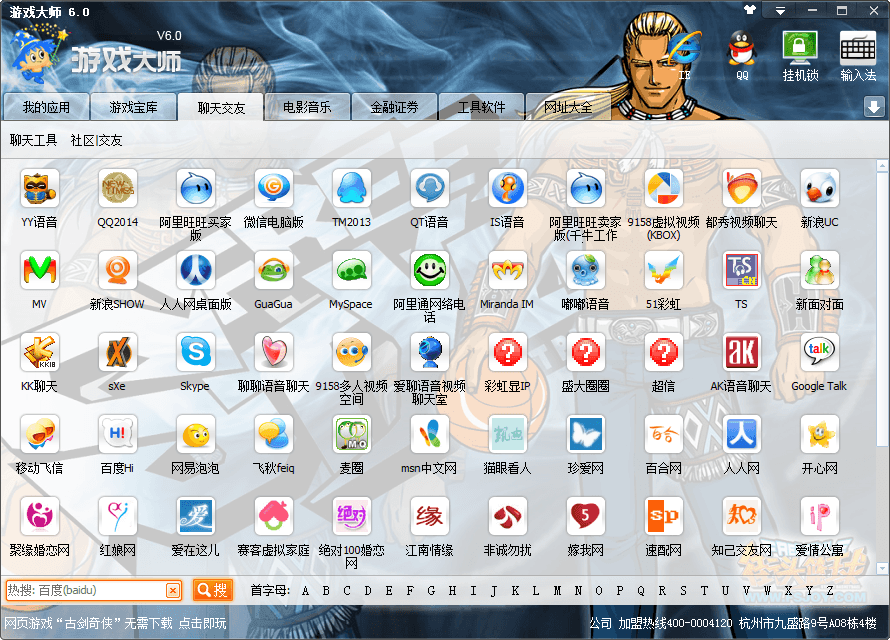Open the 工具软件 tab

click(x=481, y=107)
